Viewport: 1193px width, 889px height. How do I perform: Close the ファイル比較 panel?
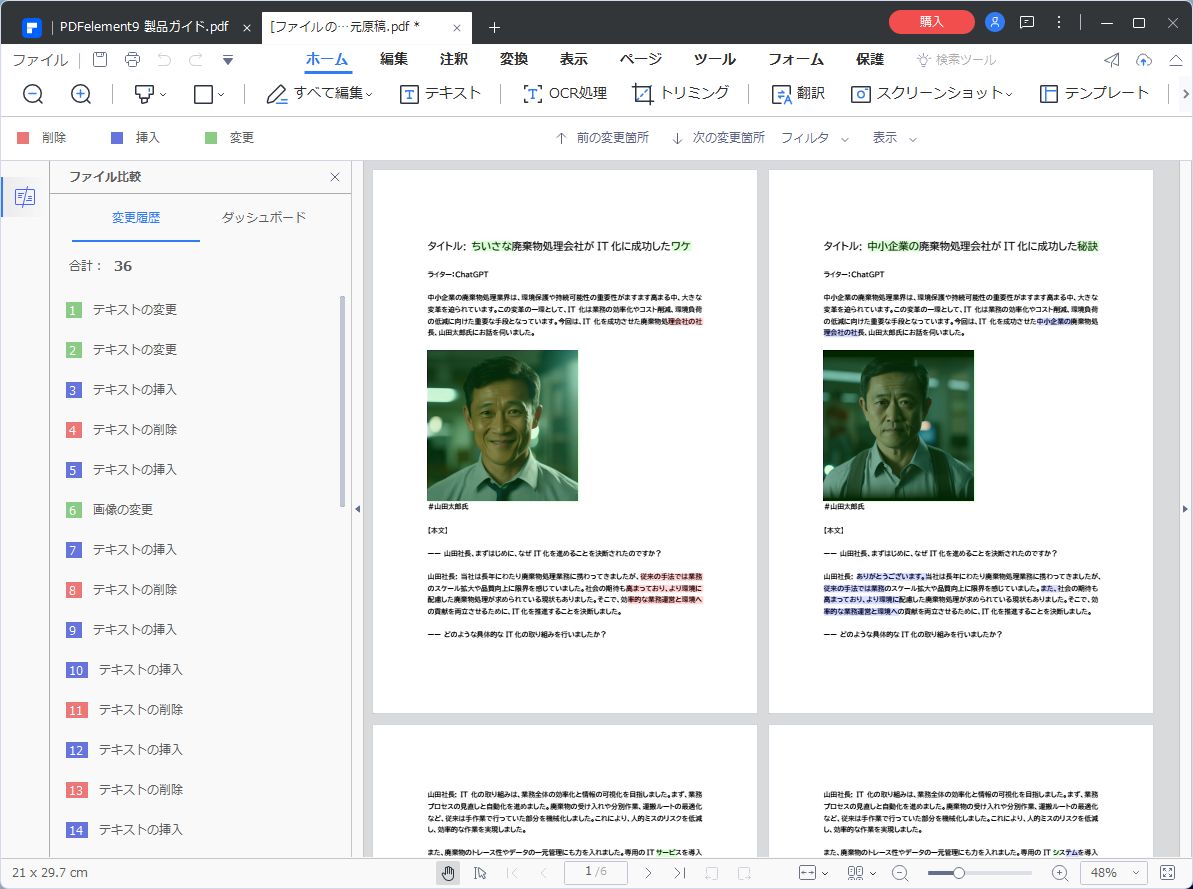click(x=335, y=176)
